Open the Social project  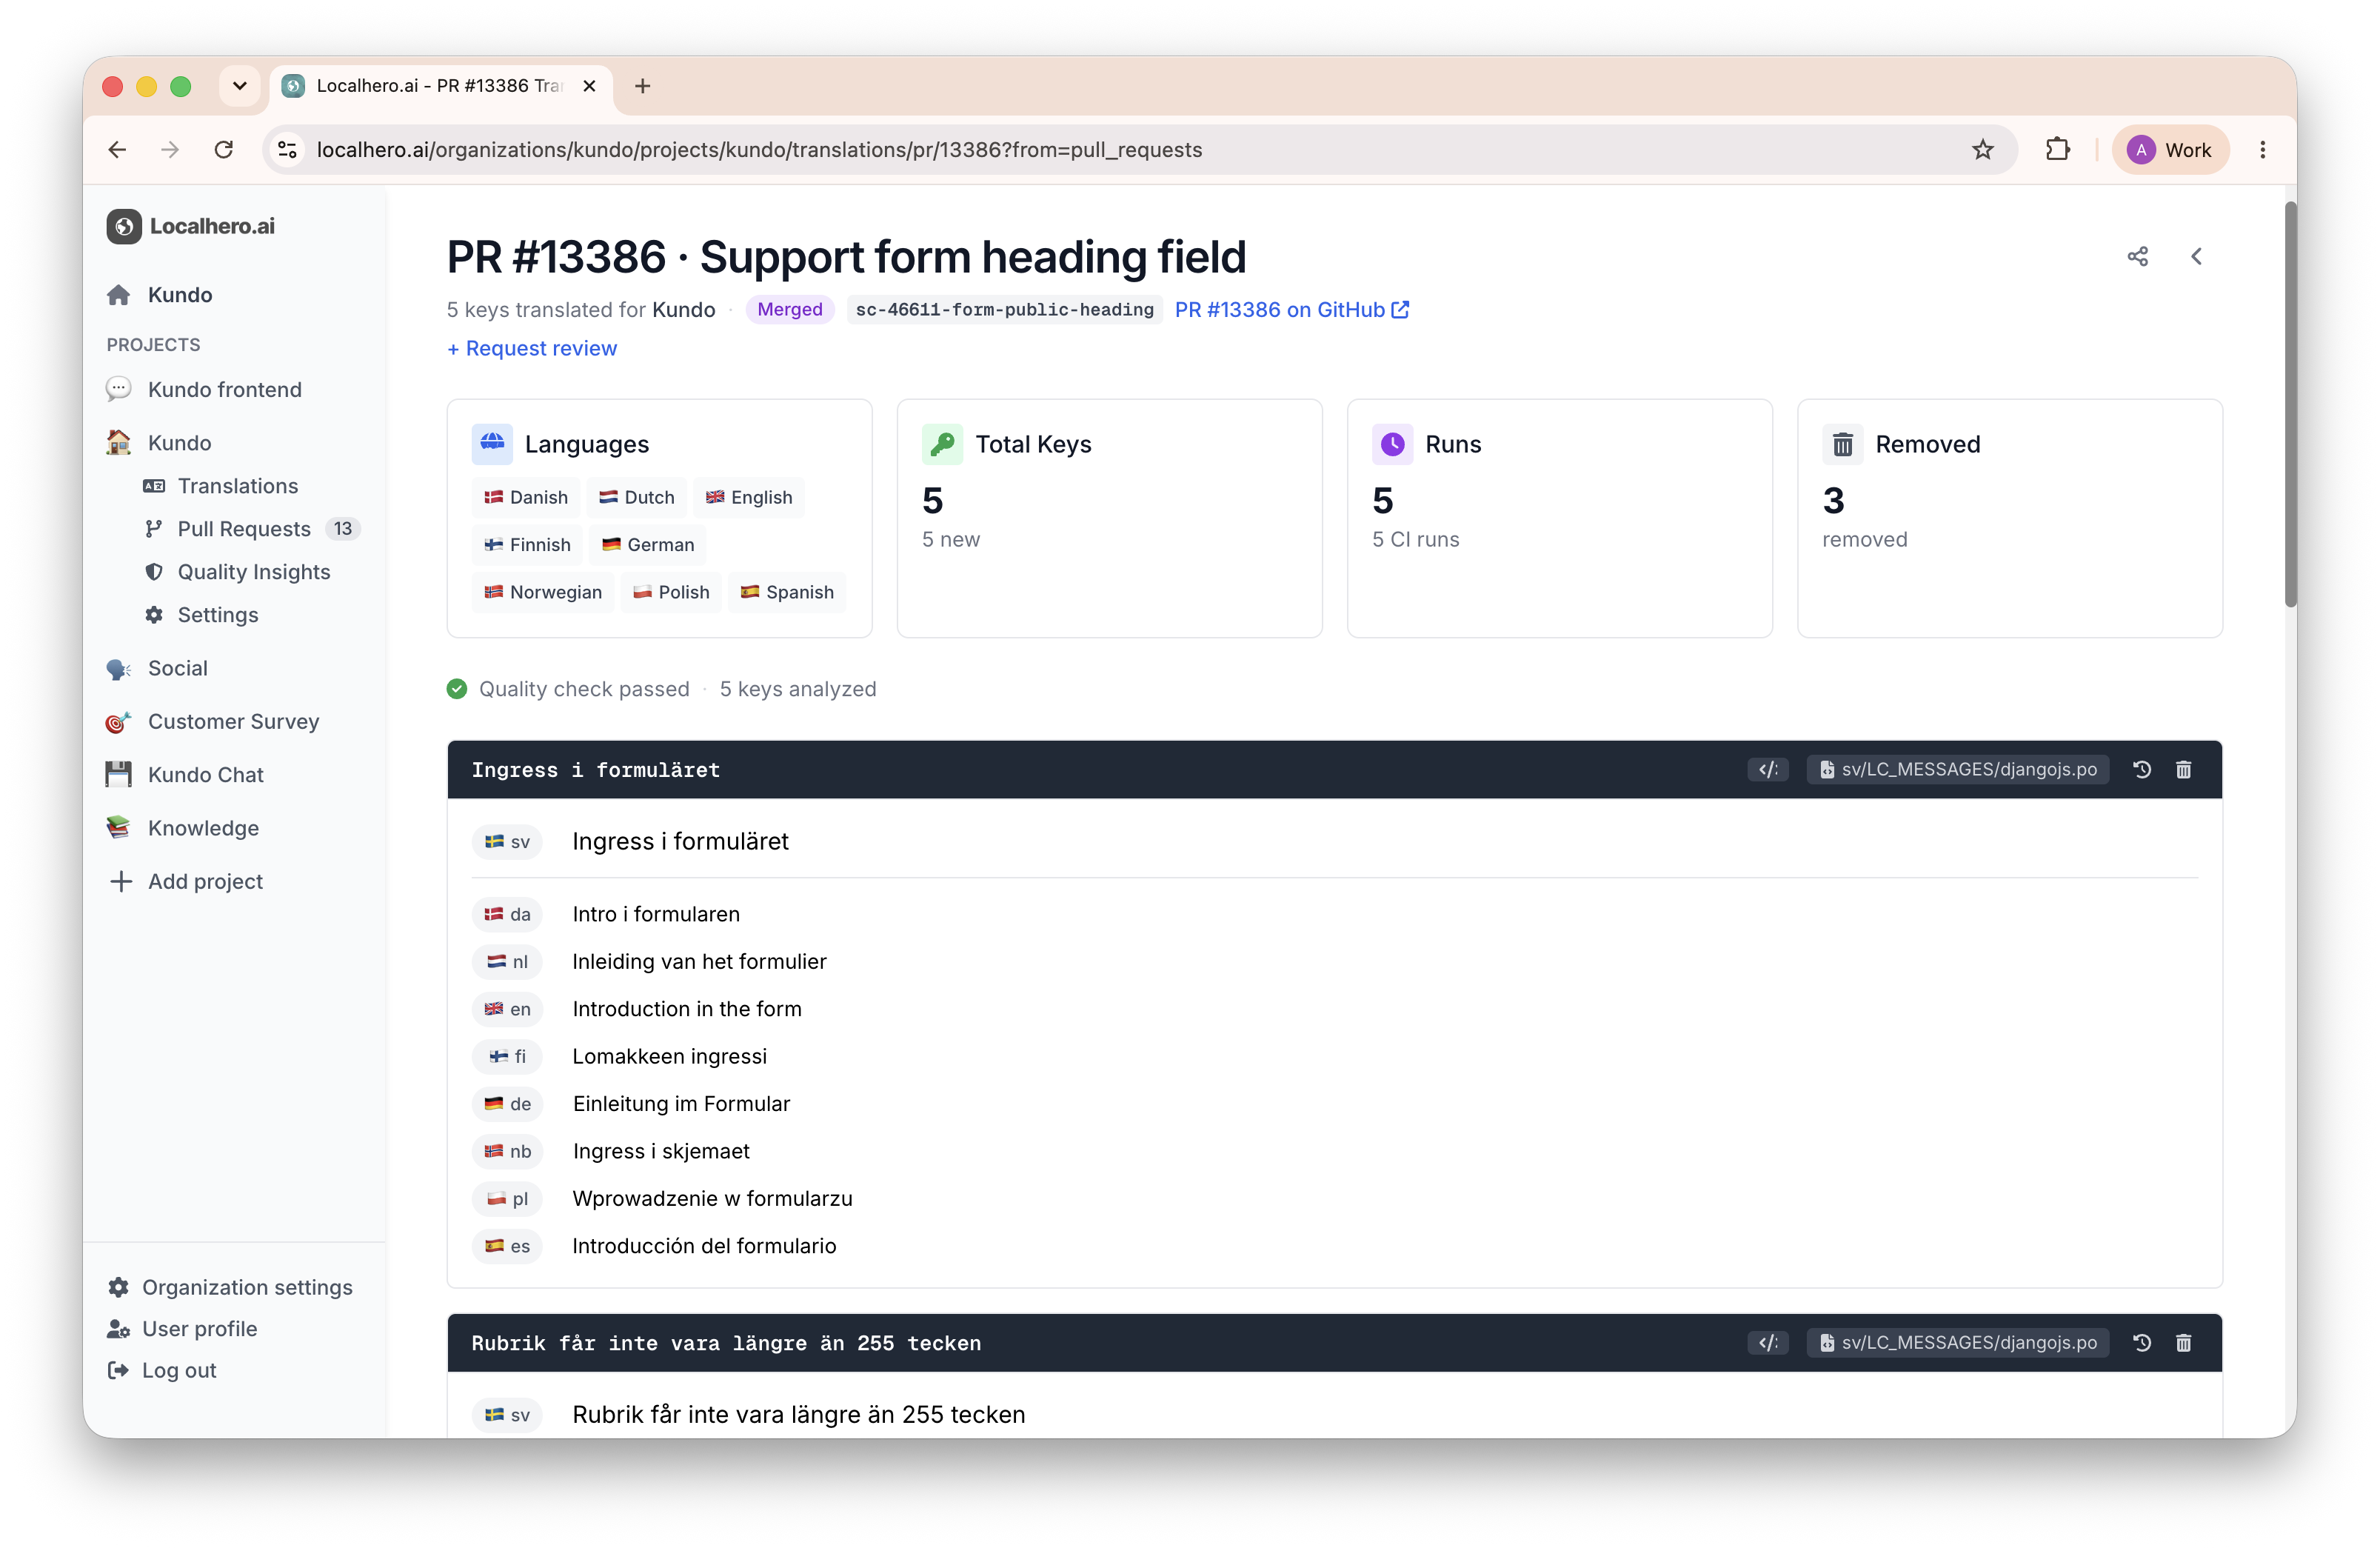pyautogui.click(x=158, y=668)
